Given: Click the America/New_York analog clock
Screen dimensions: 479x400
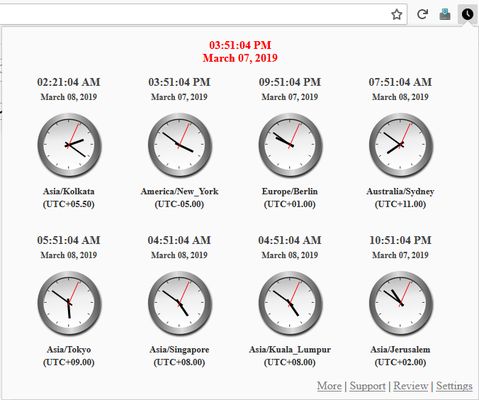Looking at the screenshot, I should tap(180, 145).
